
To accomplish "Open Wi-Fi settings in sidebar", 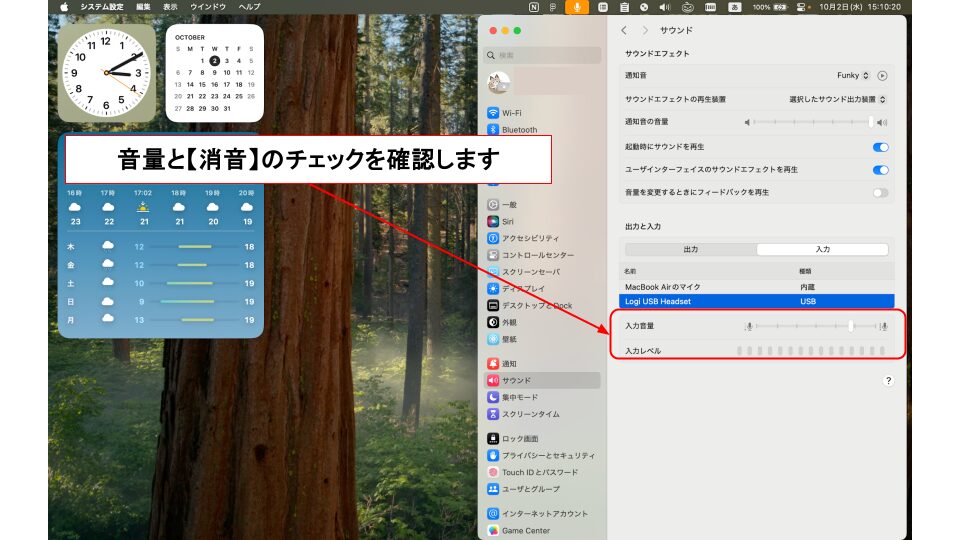I will click(x=511, y=113).
